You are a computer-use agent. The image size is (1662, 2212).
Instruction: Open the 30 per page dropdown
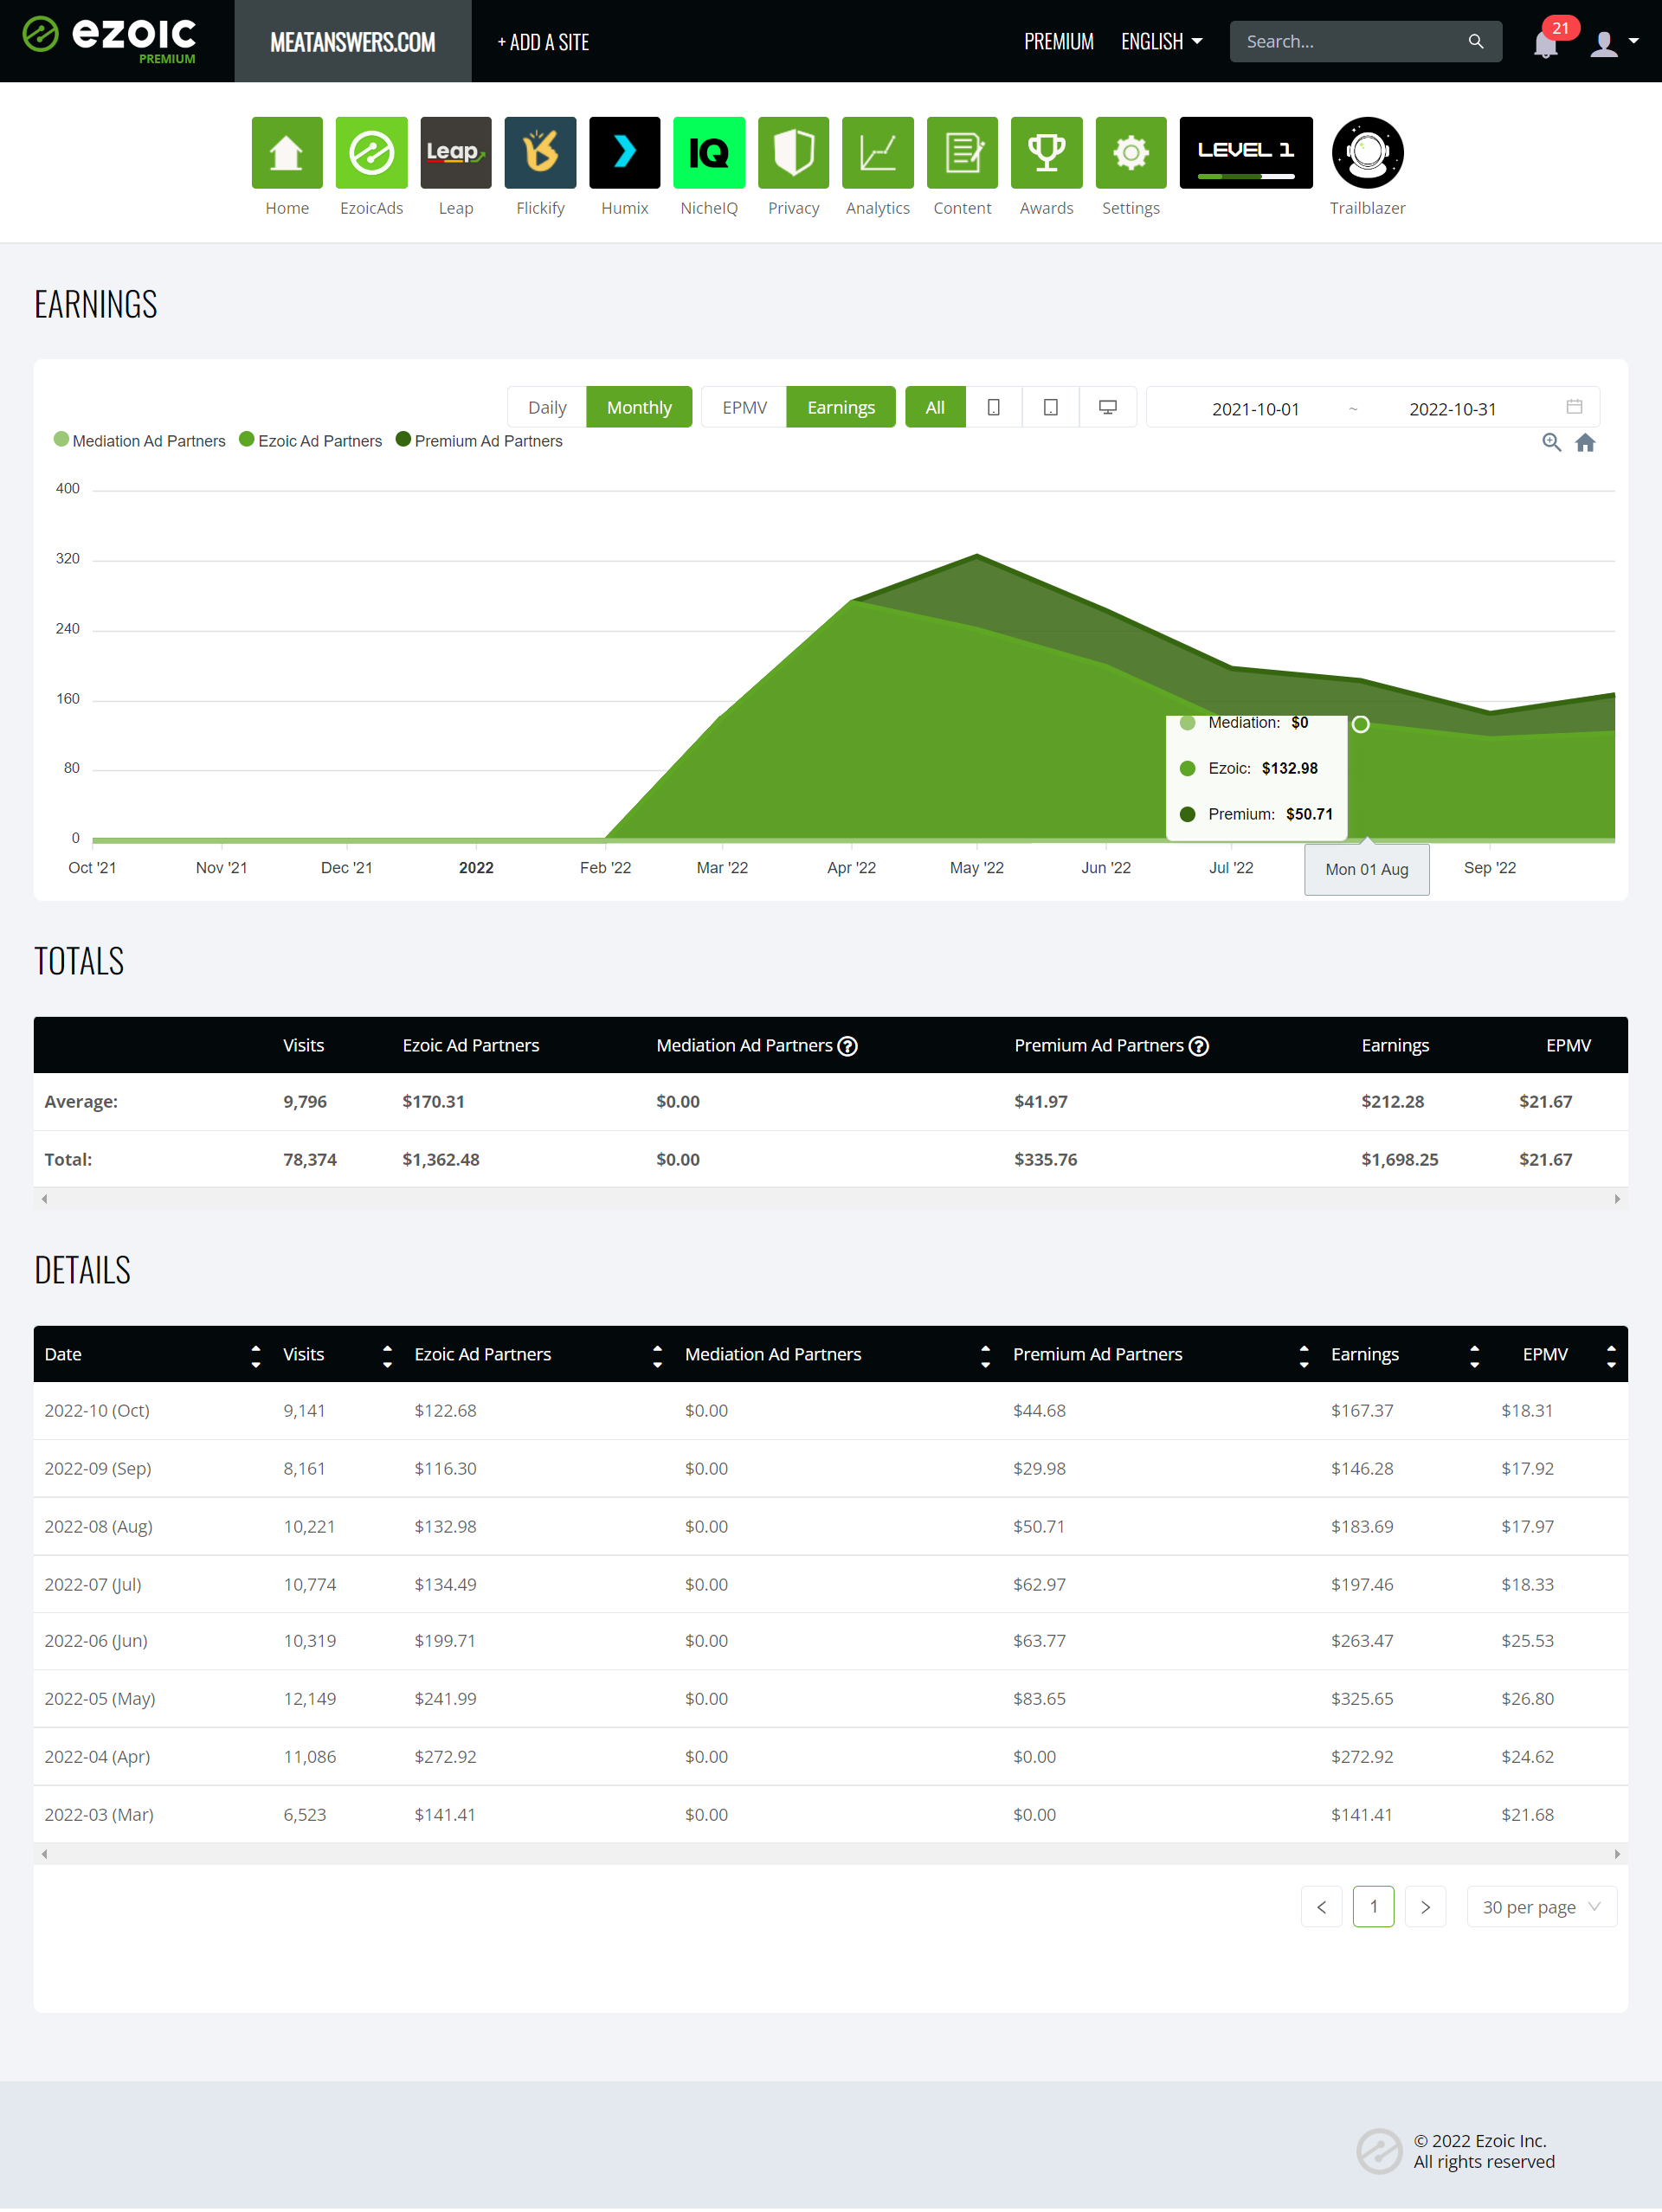(1542, 1907)
